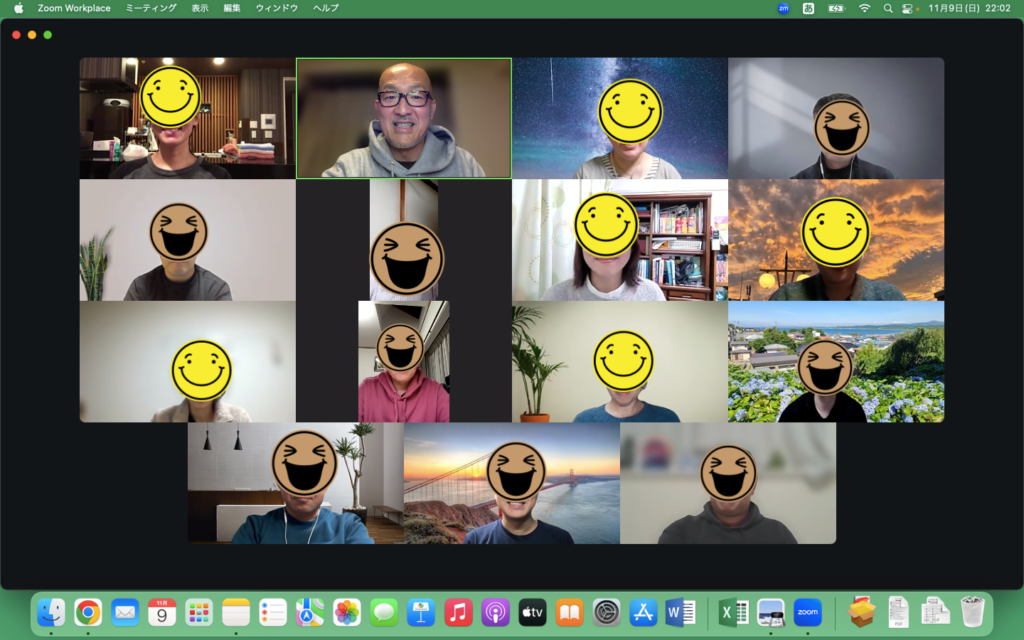This screenshot has width=1024, height=640.
Task: Open Microsoft Excel from the Dock
Action: (734, 612)
